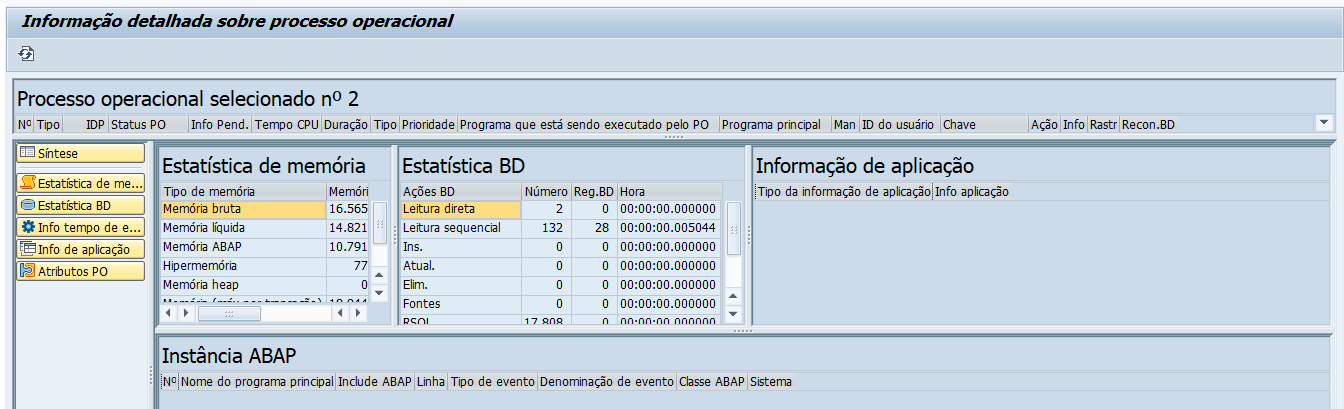Open the Atributos PO button
Viewport: 1344px width, 409px height.
pyautogui.click(x=80, y=271)
